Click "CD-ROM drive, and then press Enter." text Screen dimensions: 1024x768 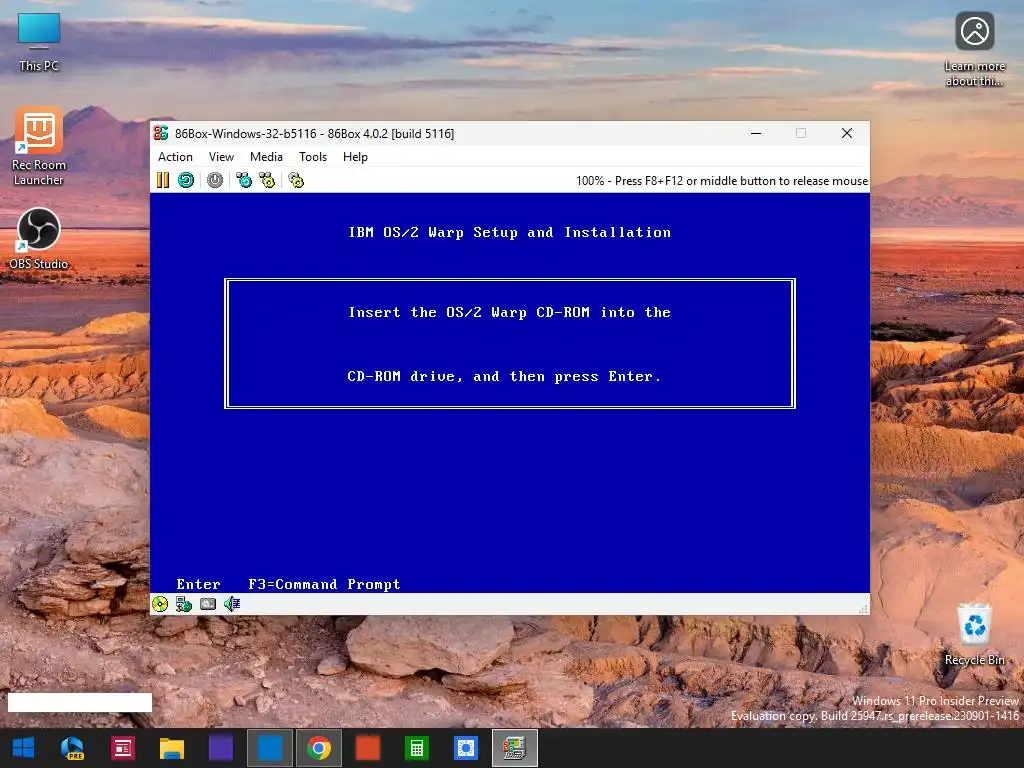click(x=504, y=376)
